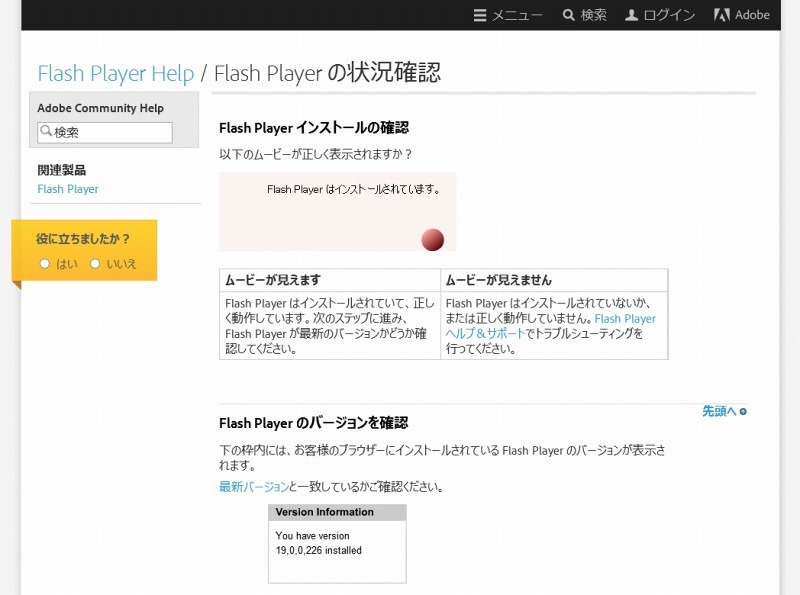Focus the Adobe Community Help search field
Screen dimensions: 800x595
pyautogui.click(x=105, y=133)
